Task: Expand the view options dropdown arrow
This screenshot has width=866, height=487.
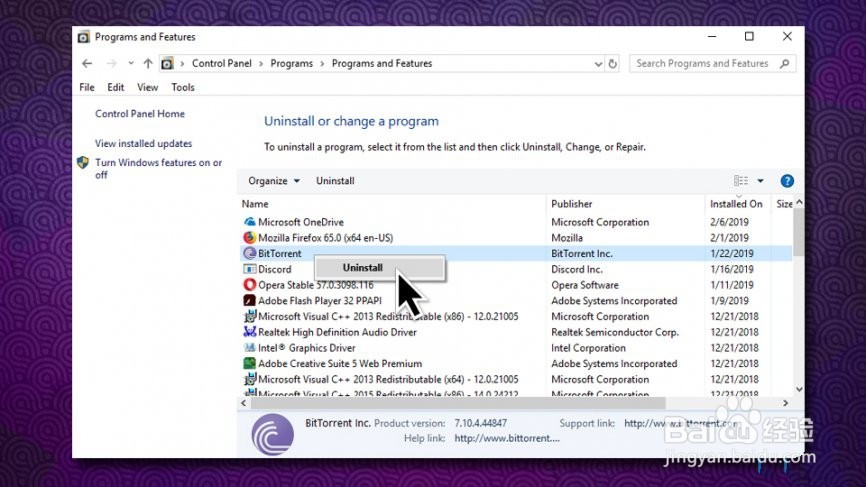Action: [x=761, y=181]
